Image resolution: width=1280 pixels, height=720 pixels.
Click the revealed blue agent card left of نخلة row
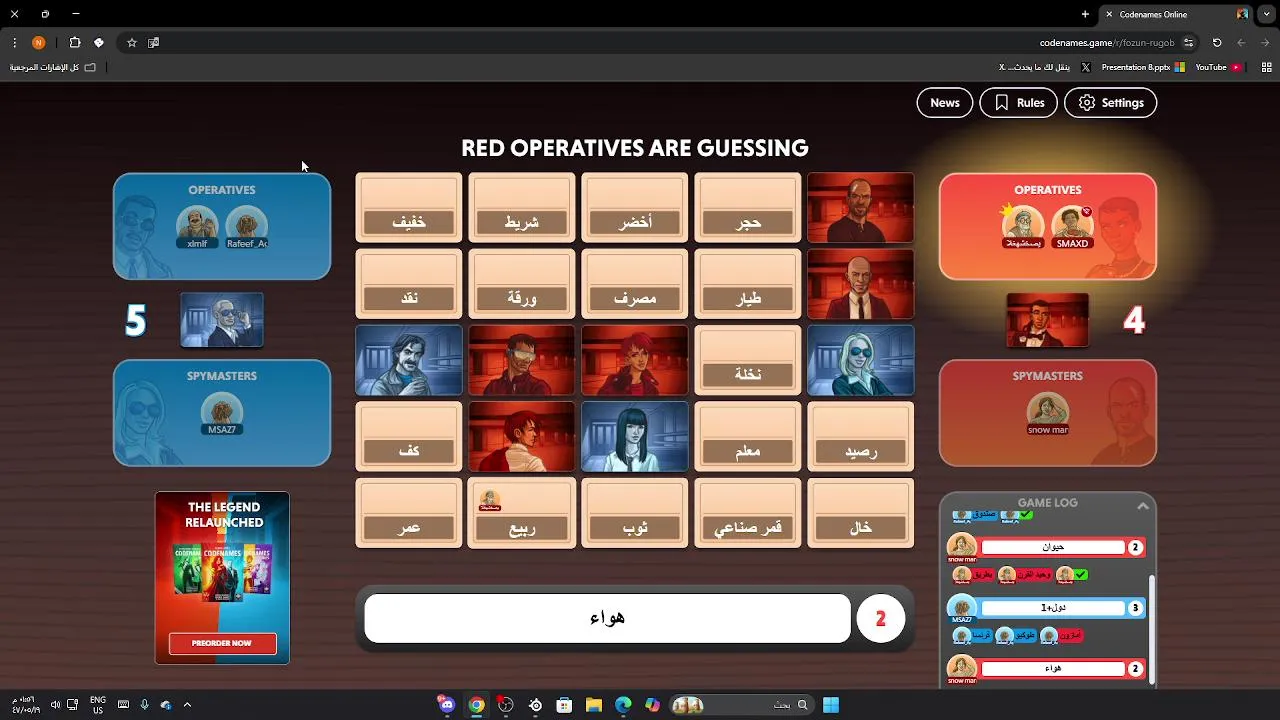click(409, 360)
